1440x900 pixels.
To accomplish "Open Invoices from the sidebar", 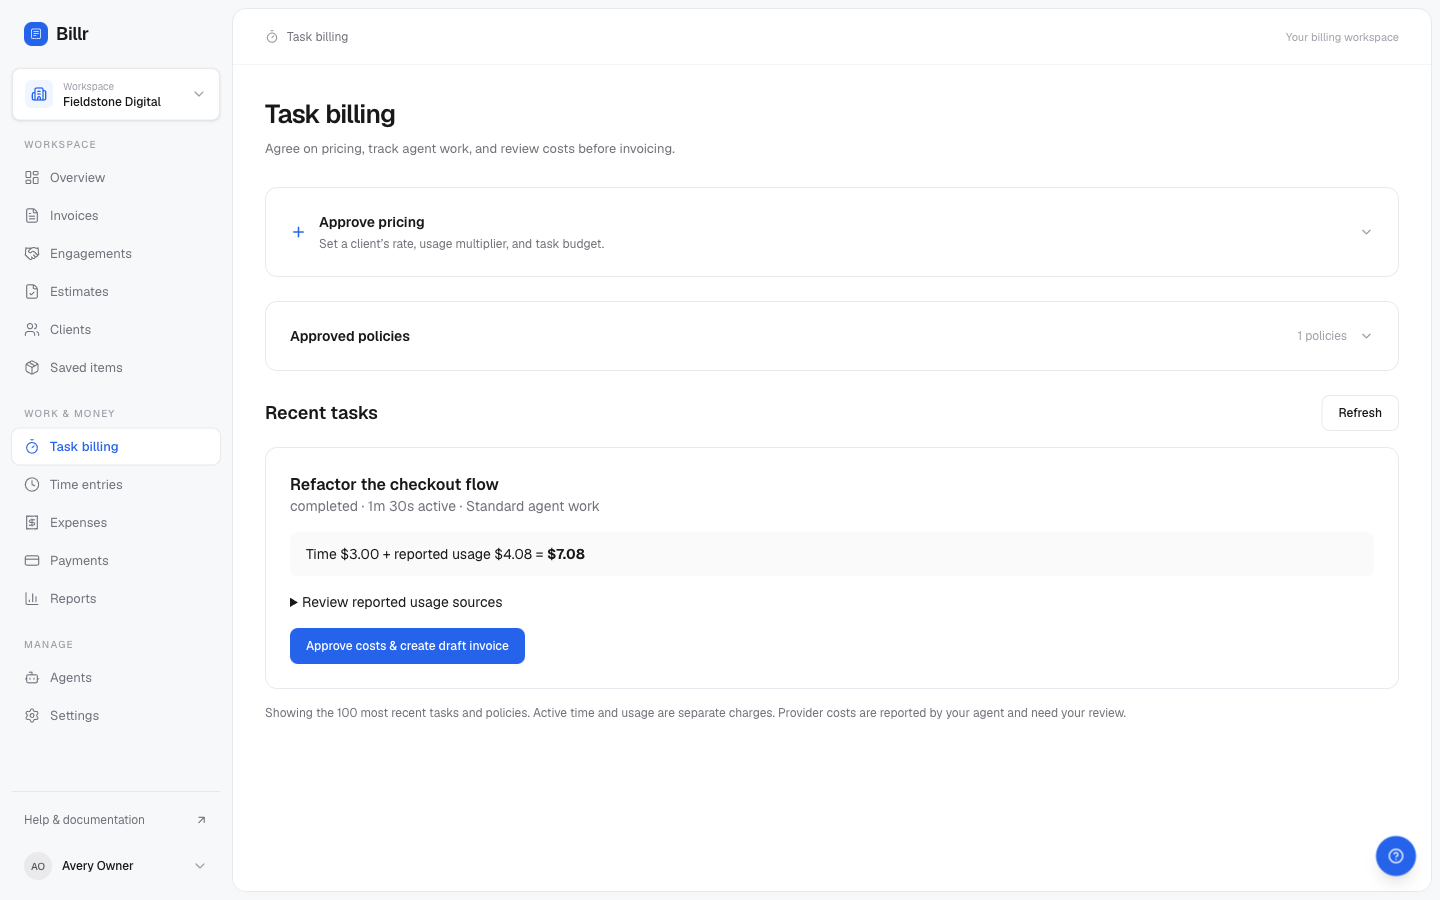I will [116, 216].
